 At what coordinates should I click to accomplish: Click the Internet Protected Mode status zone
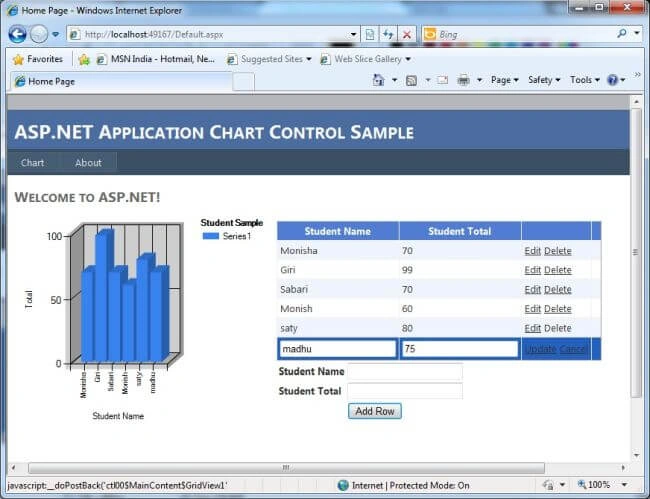[404, 485]
